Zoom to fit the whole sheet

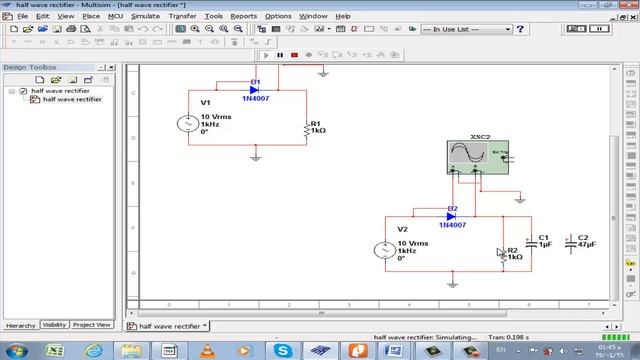coord(238,29)
